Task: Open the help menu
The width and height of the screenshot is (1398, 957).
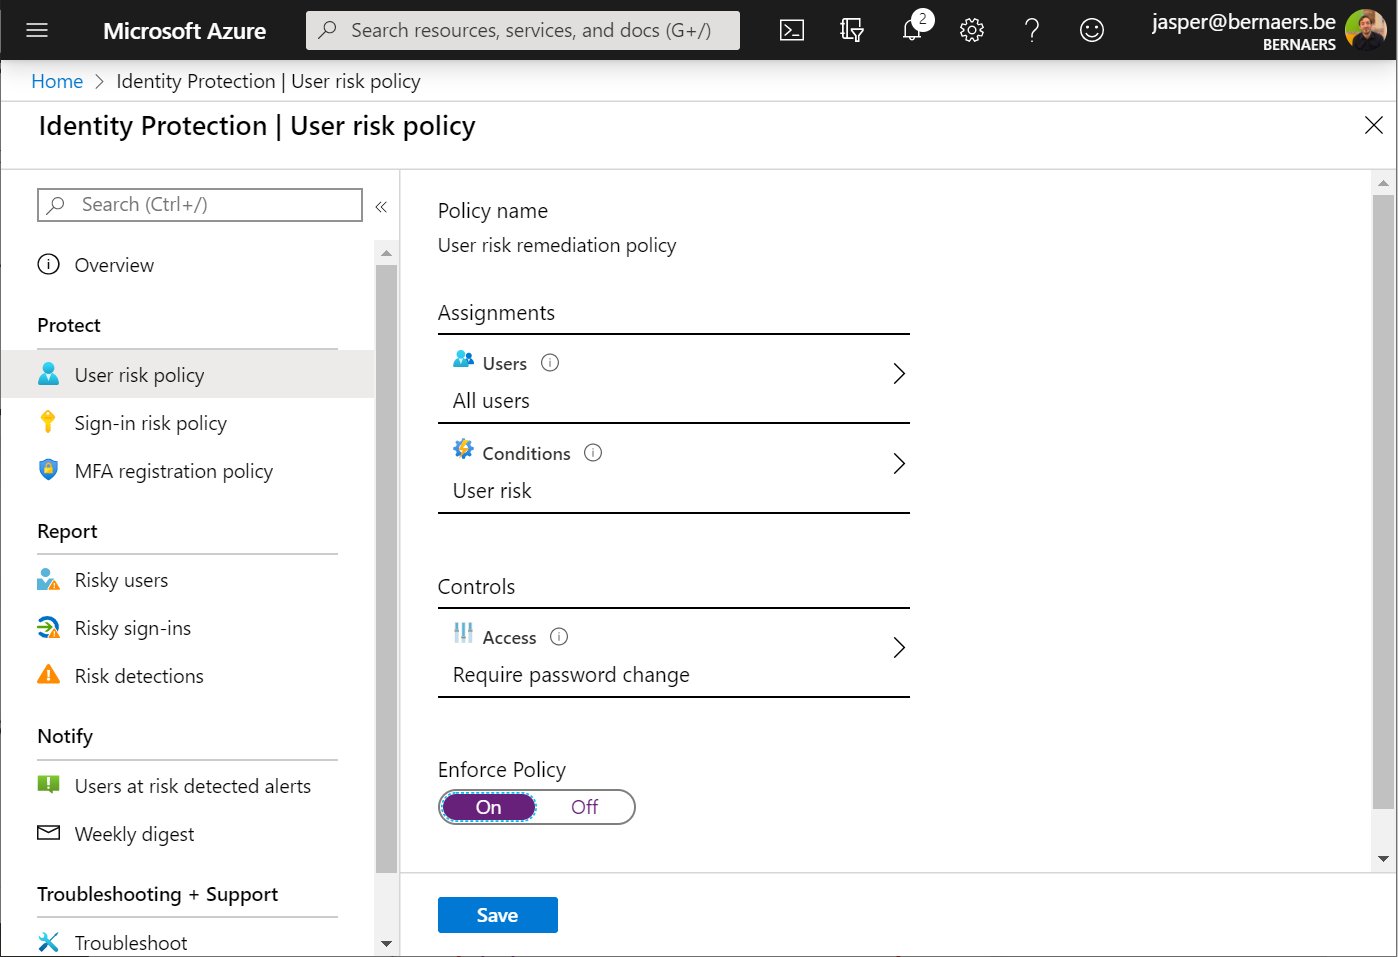Action: tap(1031, 30)
